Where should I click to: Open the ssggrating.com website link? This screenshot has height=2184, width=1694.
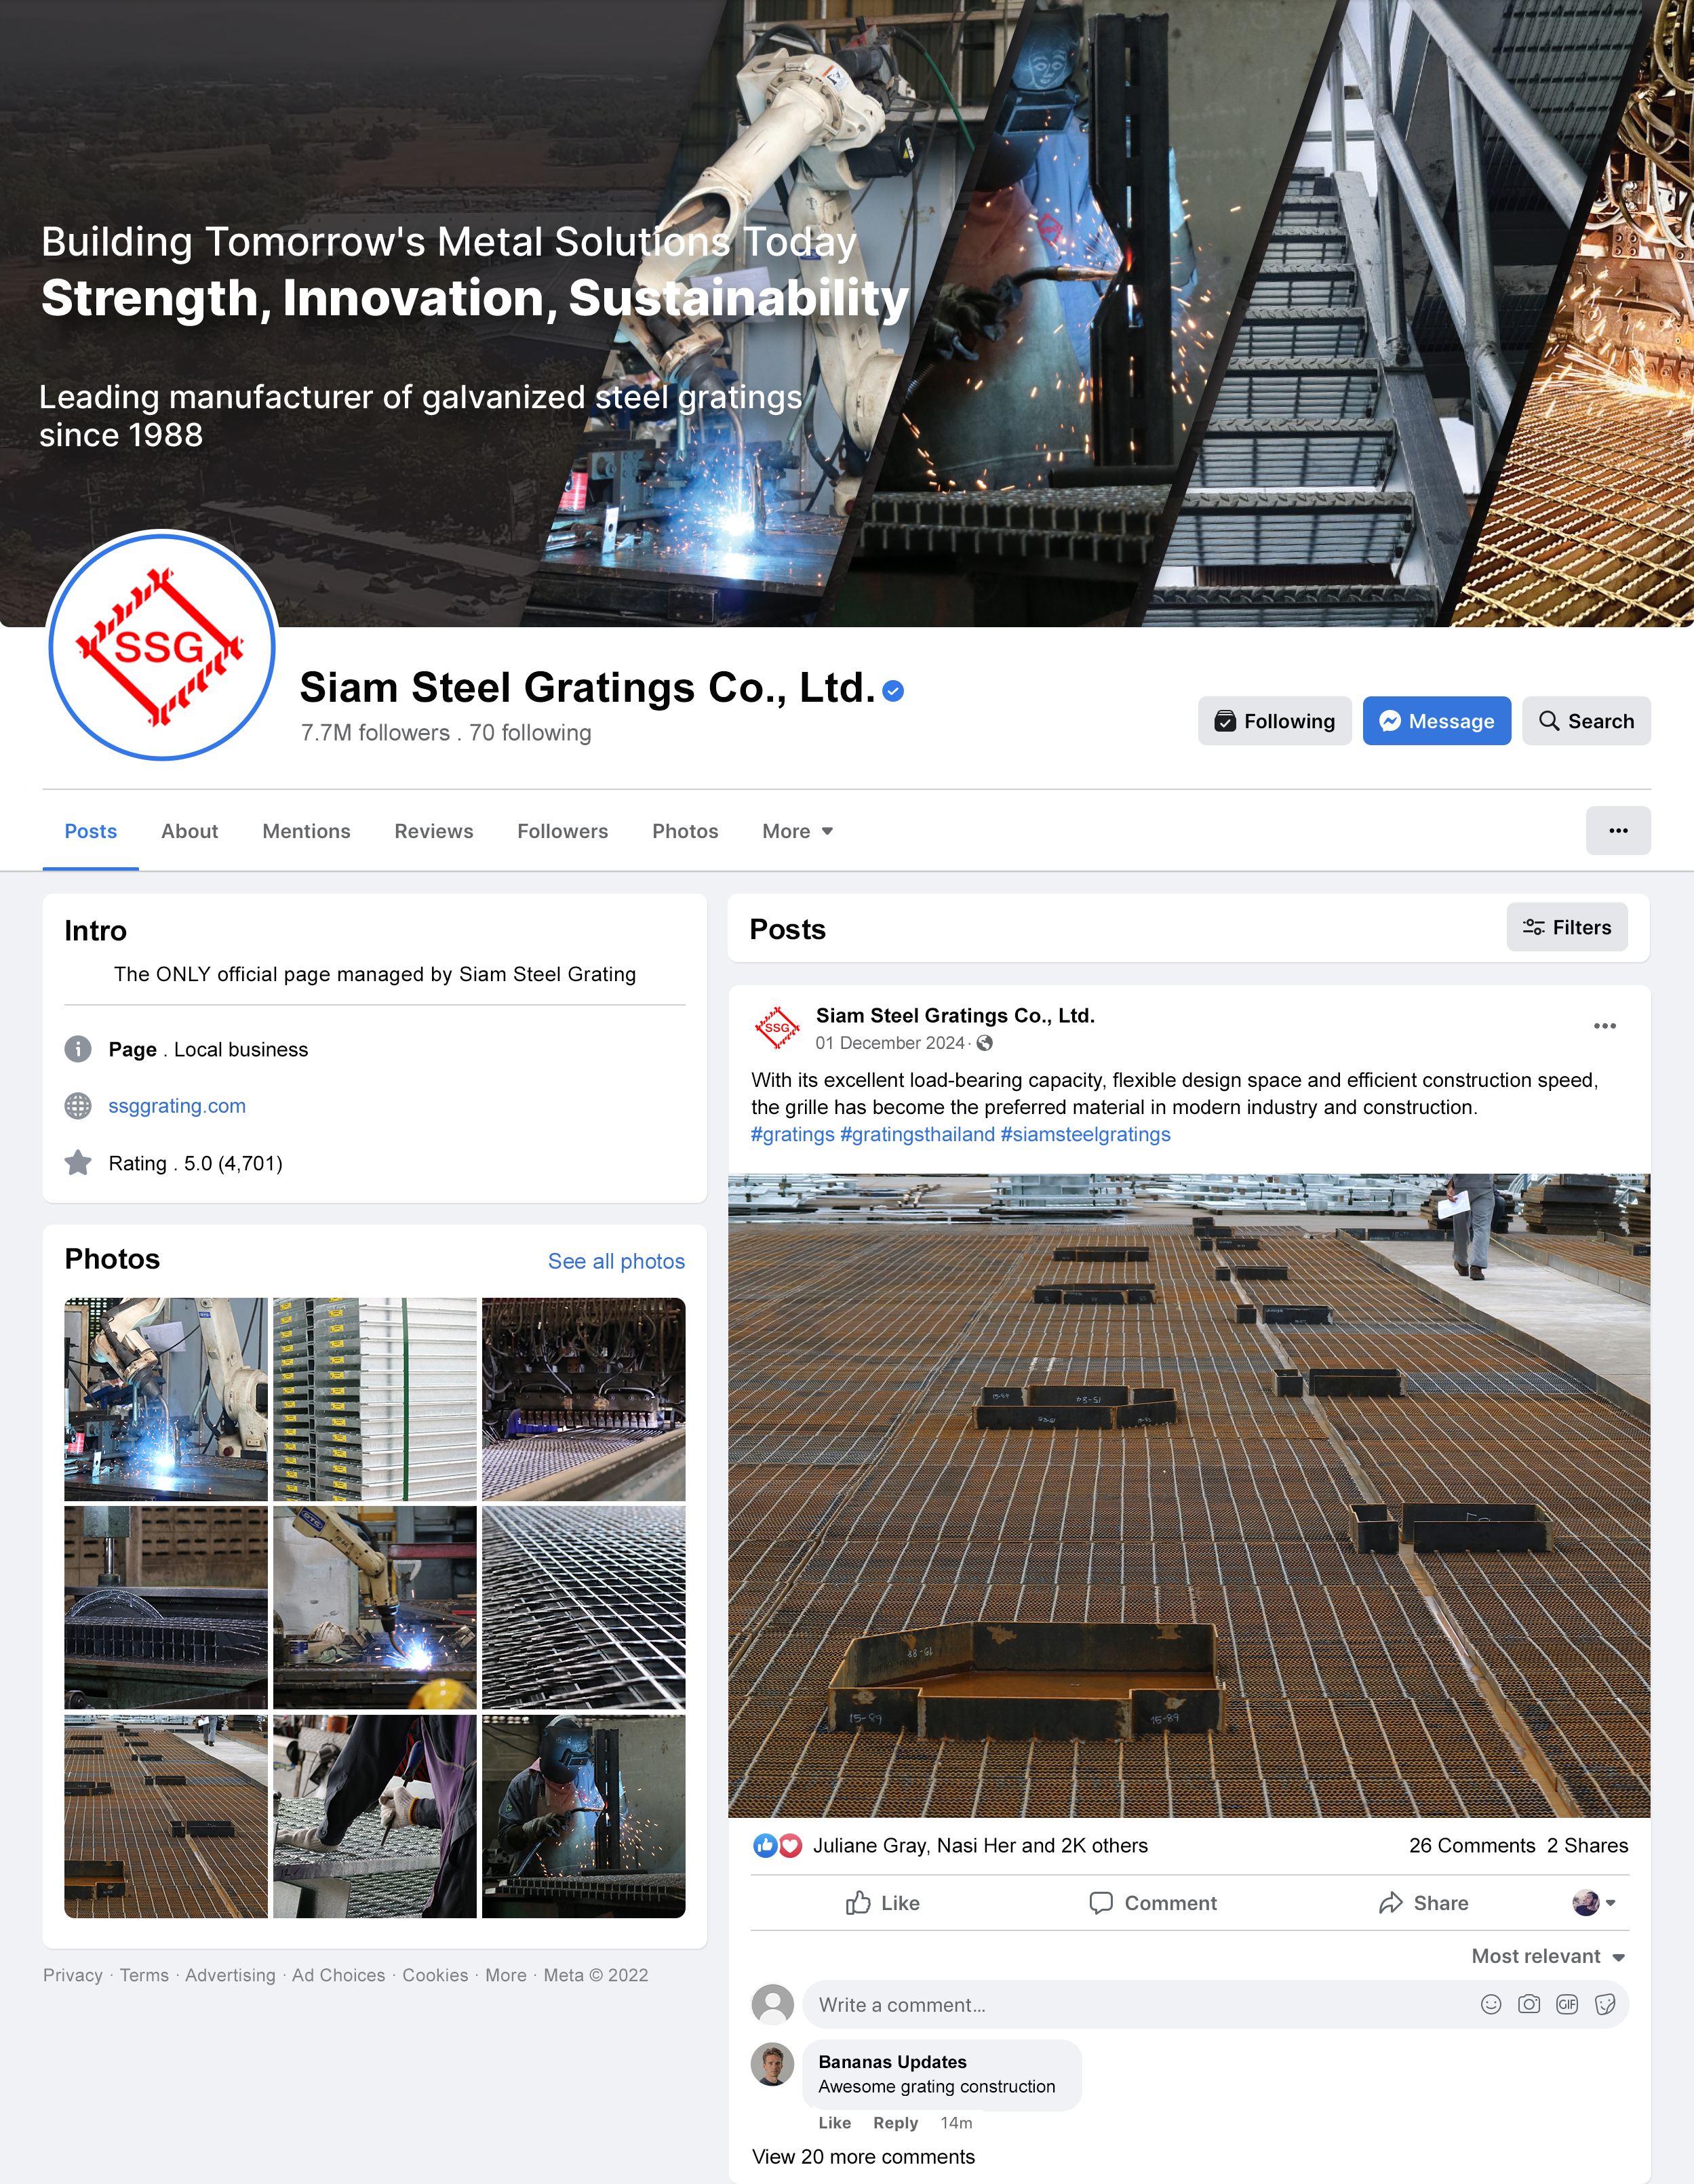(177, 1106)
